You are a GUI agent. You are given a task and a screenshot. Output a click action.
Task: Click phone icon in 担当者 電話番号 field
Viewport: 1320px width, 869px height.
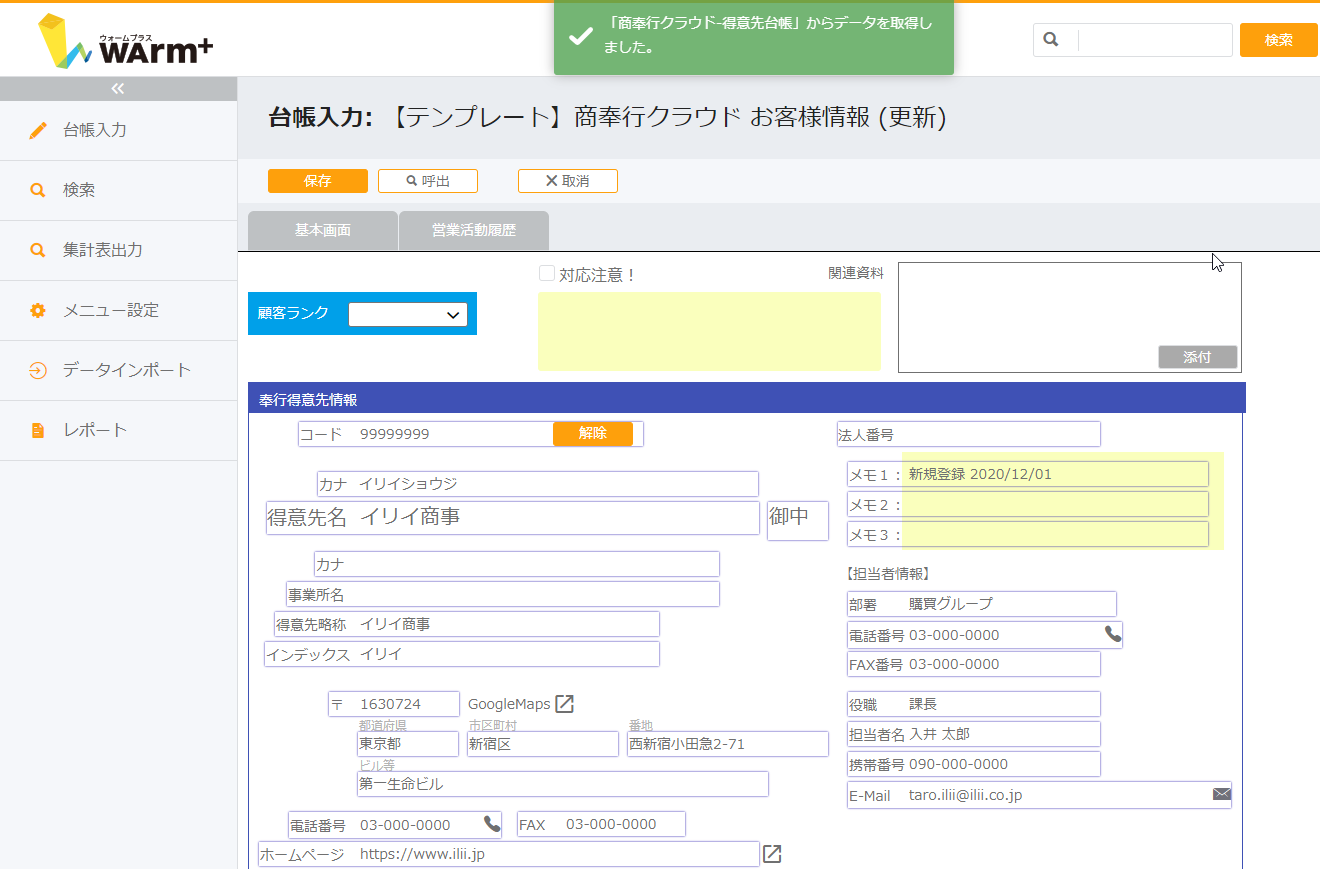[1113, 633]
